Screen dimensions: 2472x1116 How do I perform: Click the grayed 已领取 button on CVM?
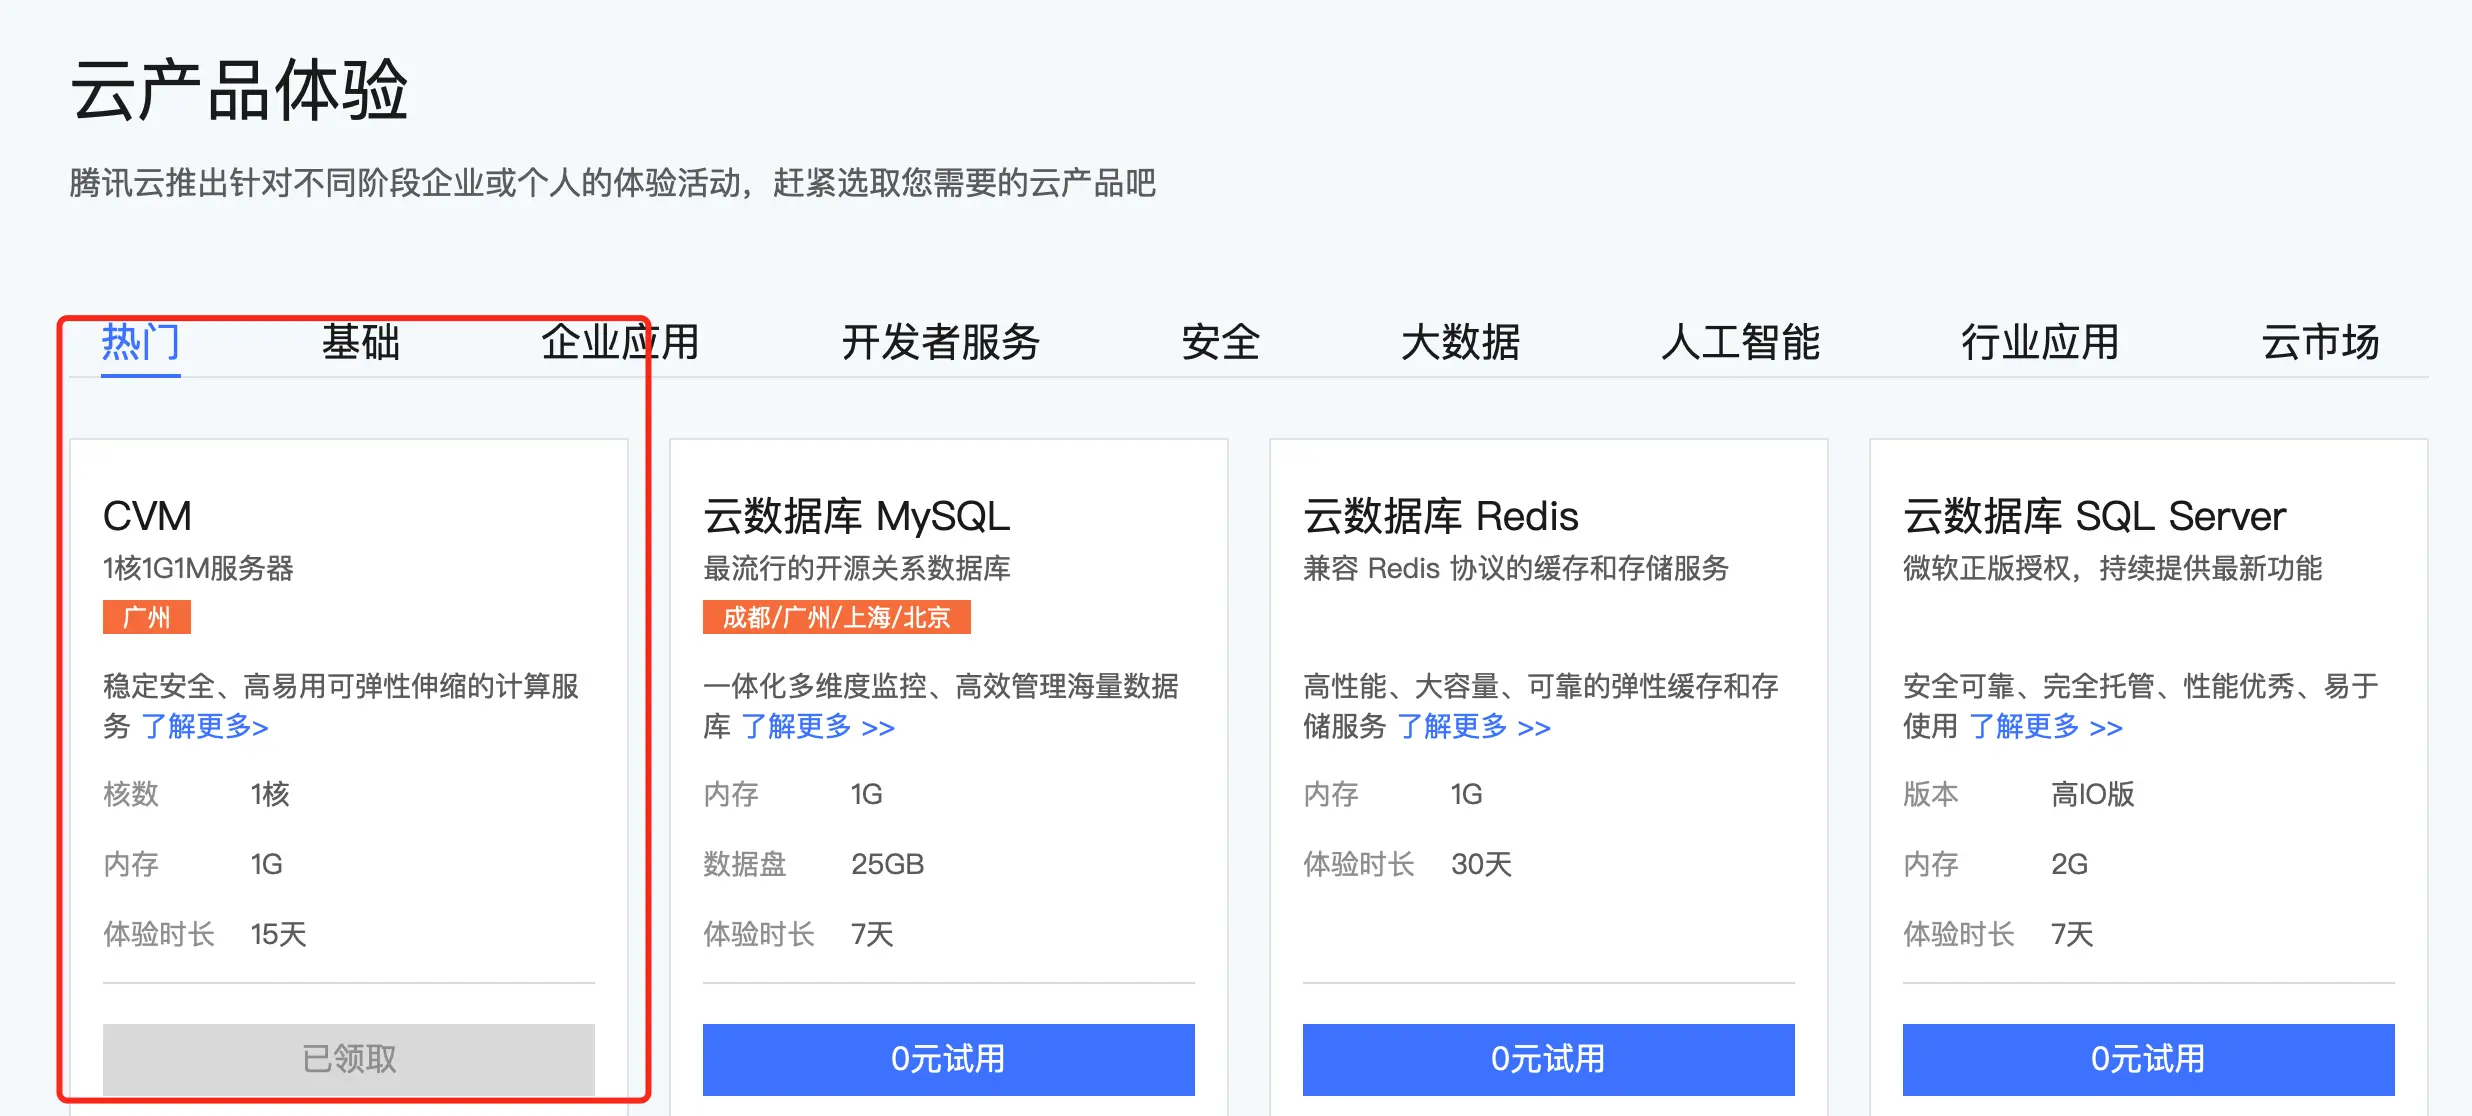[x=349, y=1059]
